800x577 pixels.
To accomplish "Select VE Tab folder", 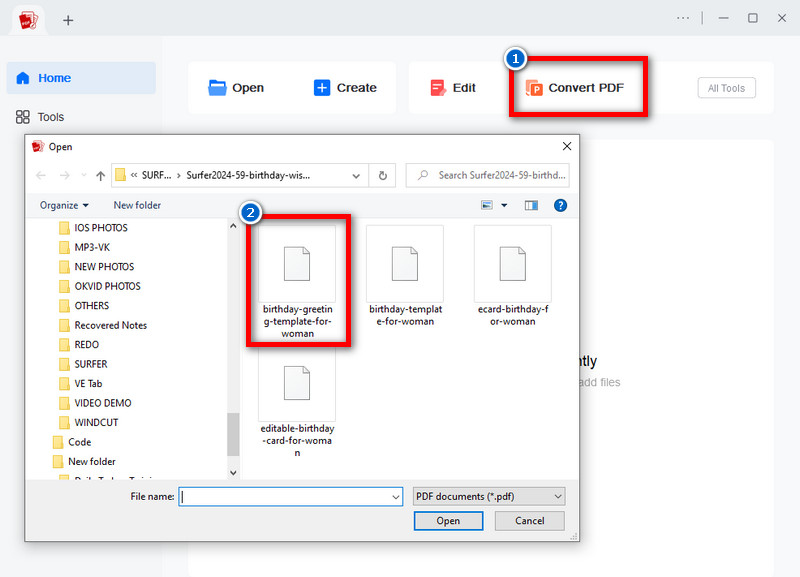I will (x=81, y=383).
